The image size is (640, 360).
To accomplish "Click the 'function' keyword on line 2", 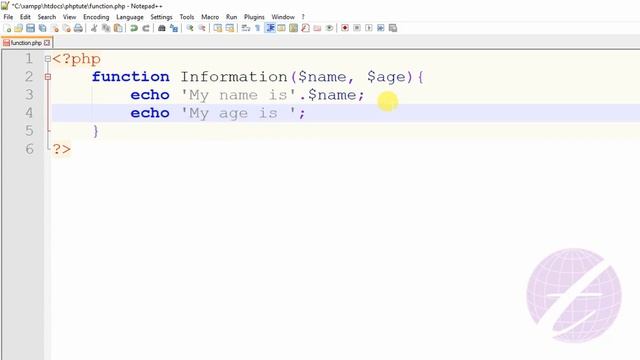I will (131, 77).
